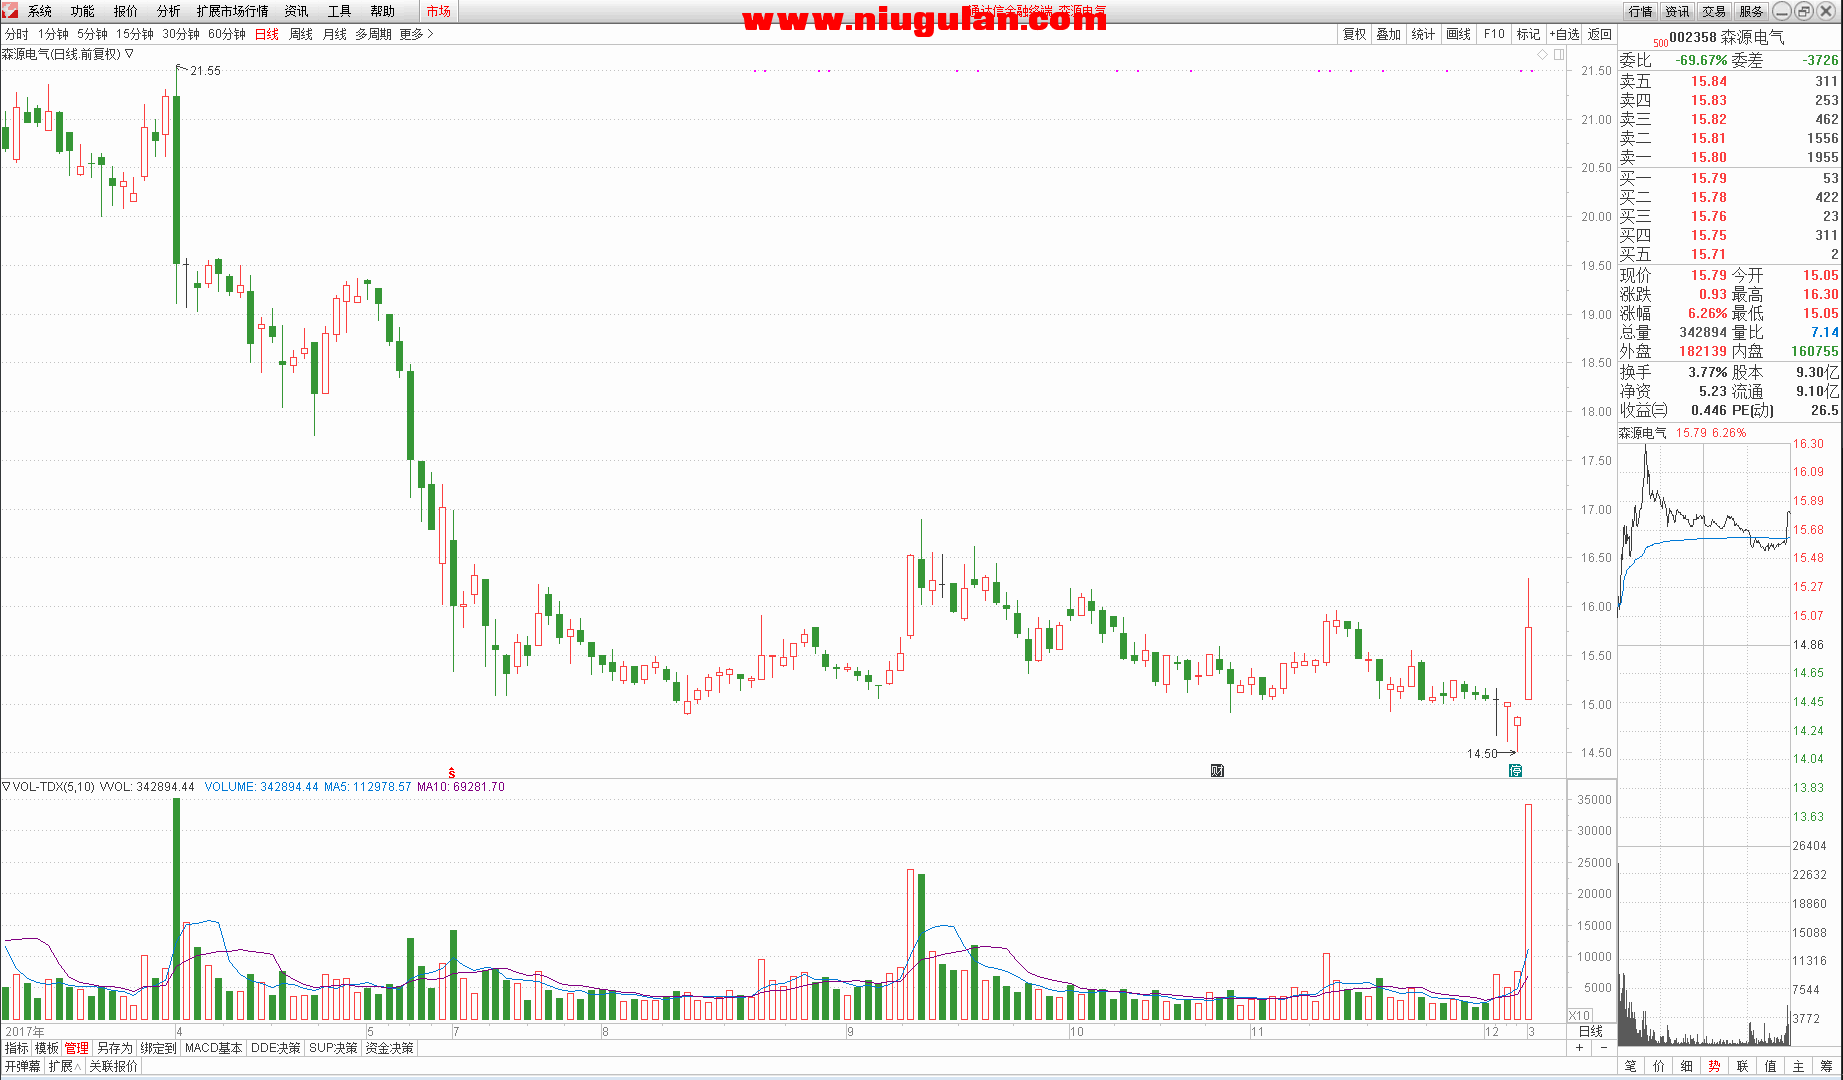Select the 价 price-distribution tab icon
Viewport: 1843px width, 1080px height.
[1659, 1066]
